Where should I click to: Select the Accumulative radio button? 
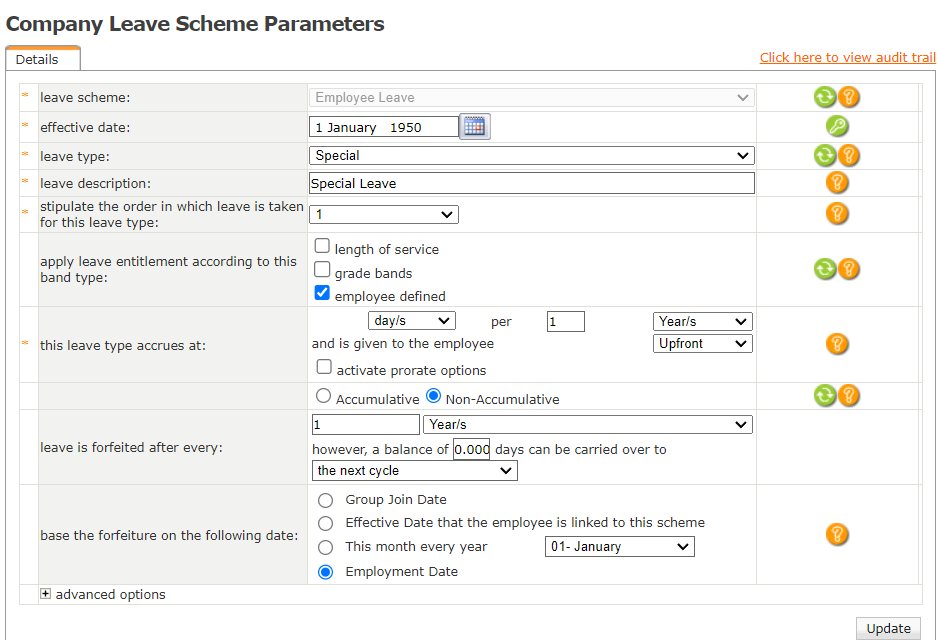[323, 396]
